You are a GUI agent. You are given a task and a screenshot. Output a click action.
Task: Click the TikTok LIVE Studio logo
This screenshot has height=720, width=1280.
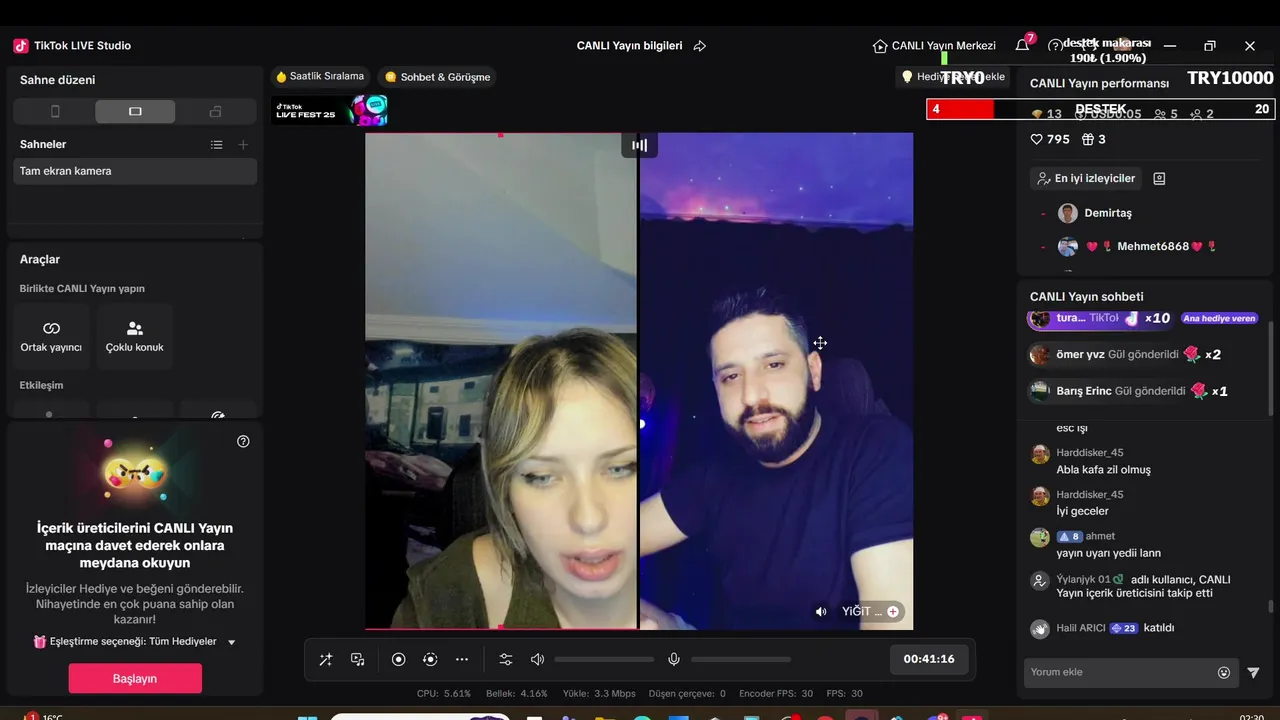[x=21, y=46]
